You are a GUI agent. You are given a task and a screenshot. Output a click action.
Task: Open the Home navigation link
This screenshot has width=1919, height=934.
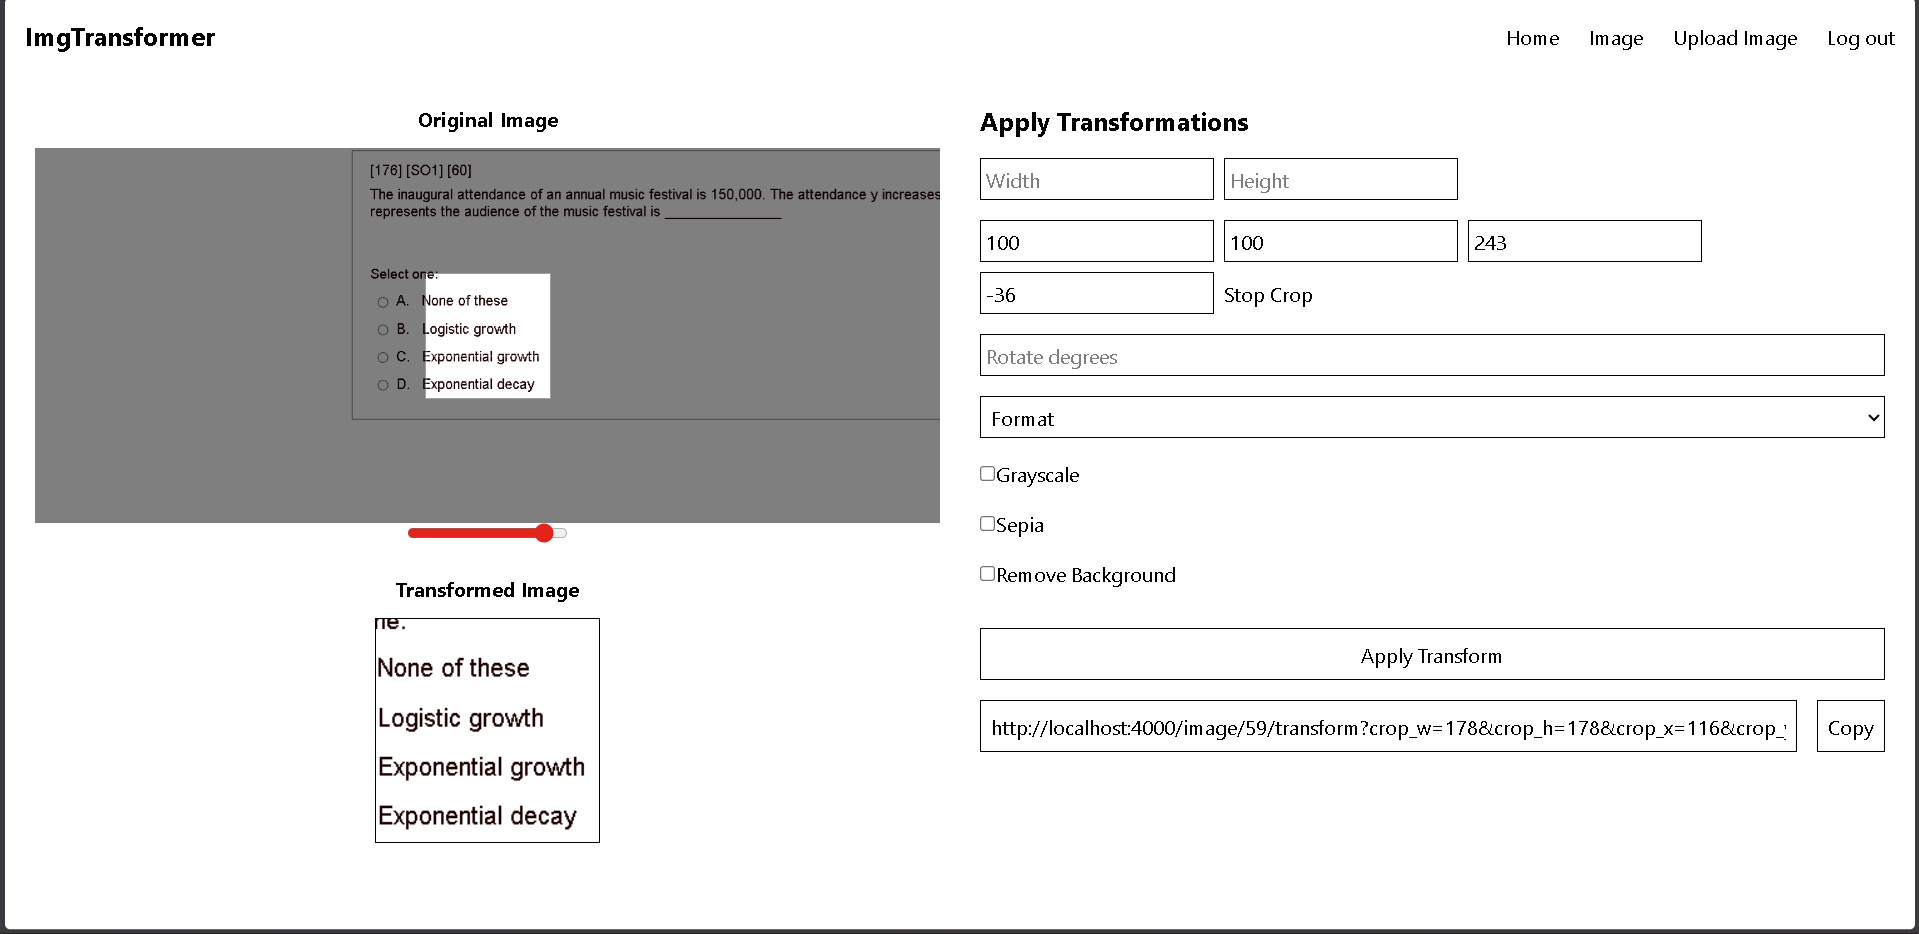1532,38
